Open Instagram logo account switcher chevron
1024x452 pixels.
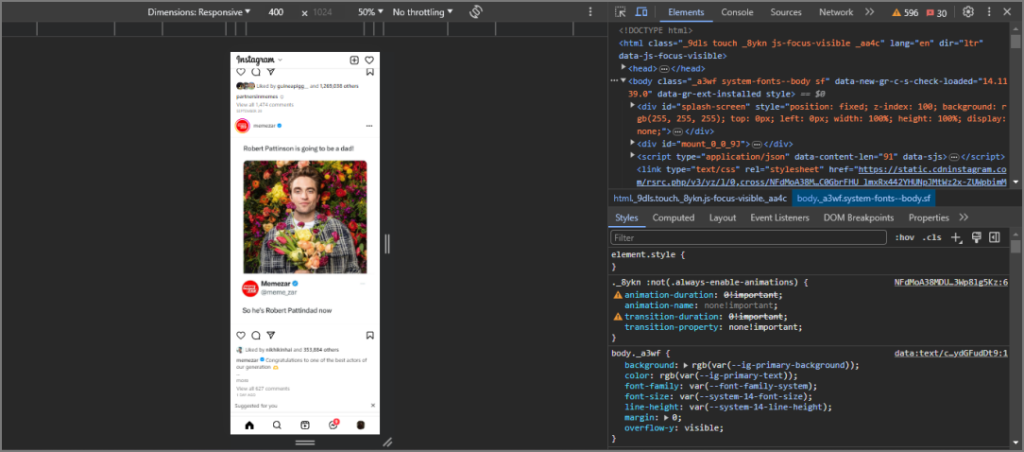(281, 60)
